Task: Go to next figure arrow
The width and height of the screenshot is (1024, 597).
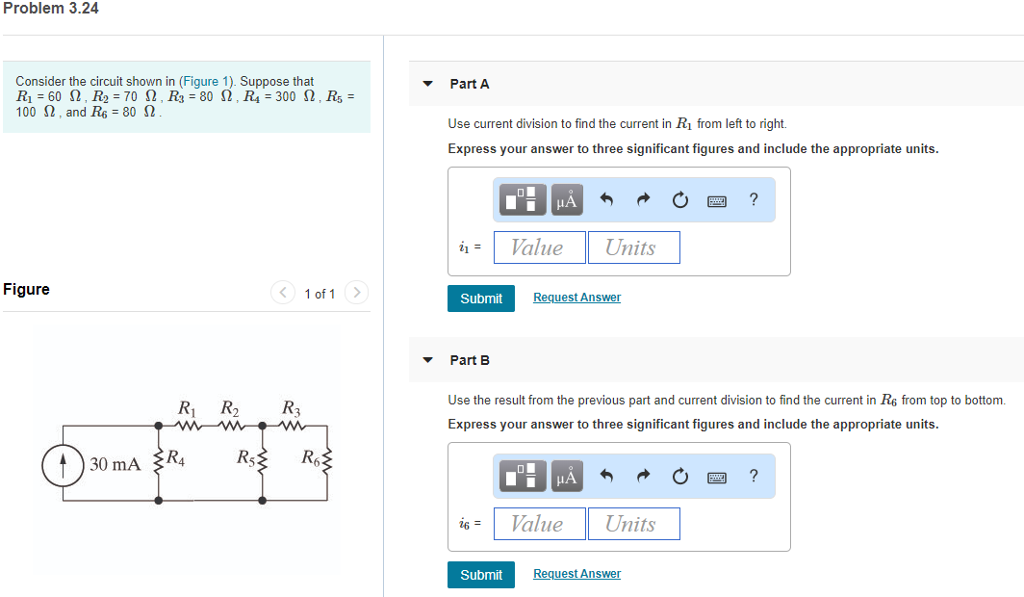Action: tap(357, 292)
